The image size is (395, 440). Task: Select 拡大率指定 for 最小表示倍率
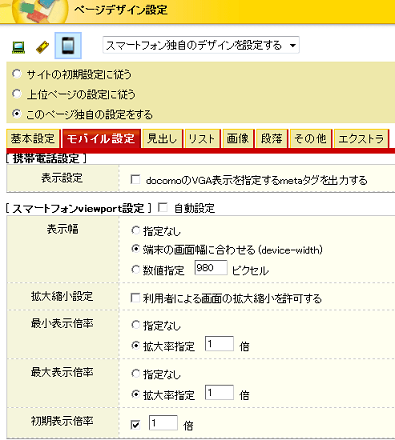click(x=135, y=345)
